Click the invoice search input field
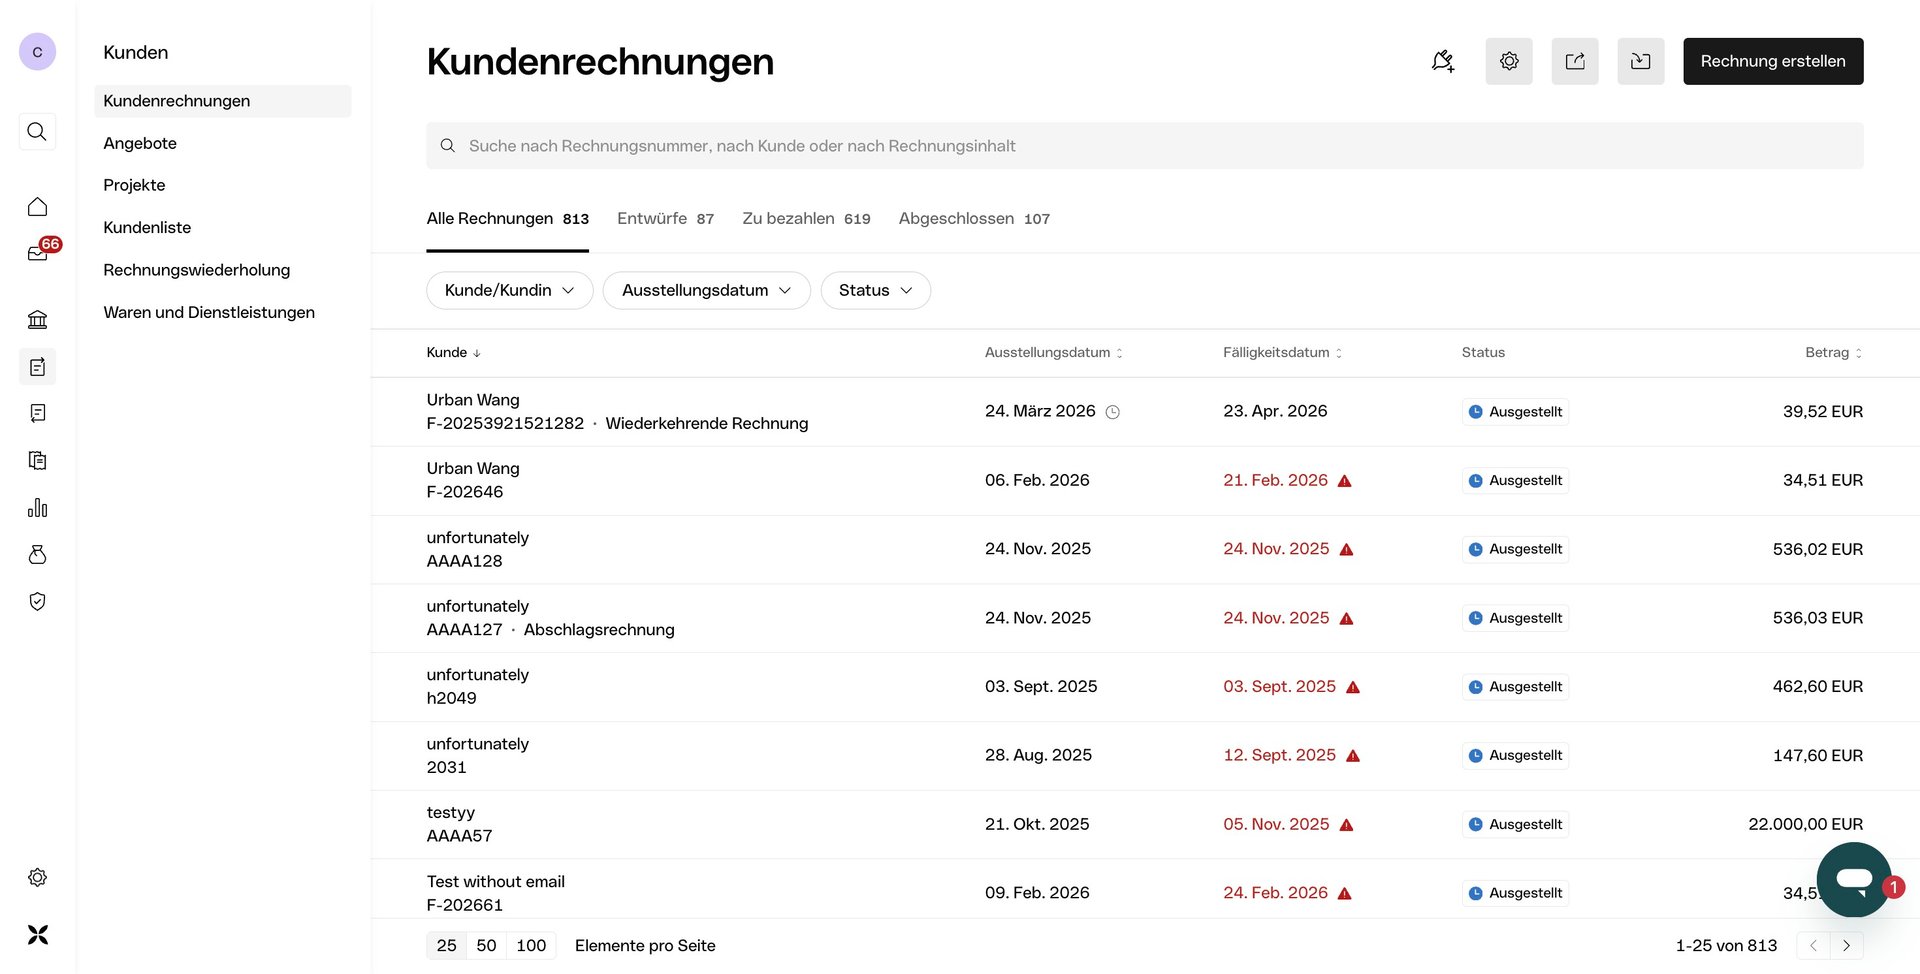 1144,146
